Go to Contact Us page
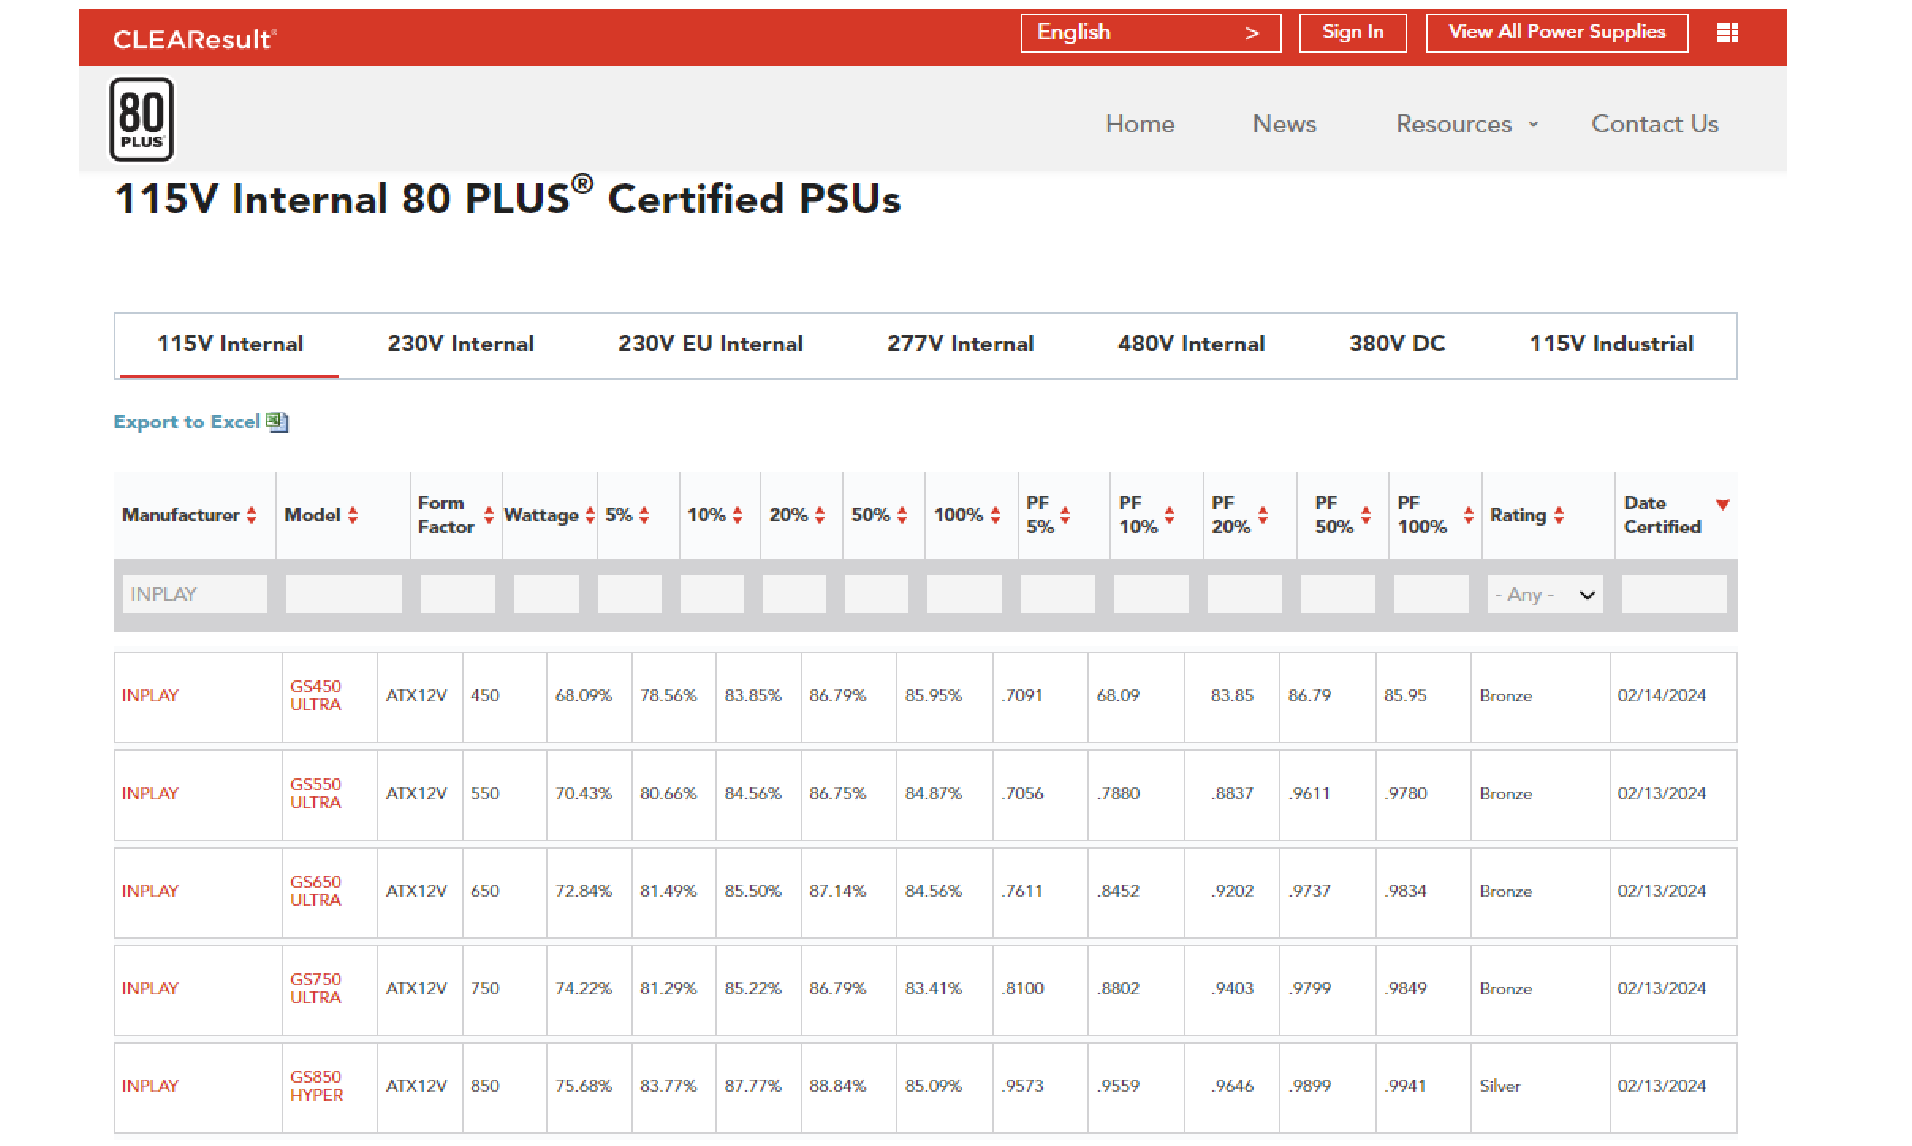The height and width of the screenshot is (1146, 1912). [1654, 124]
